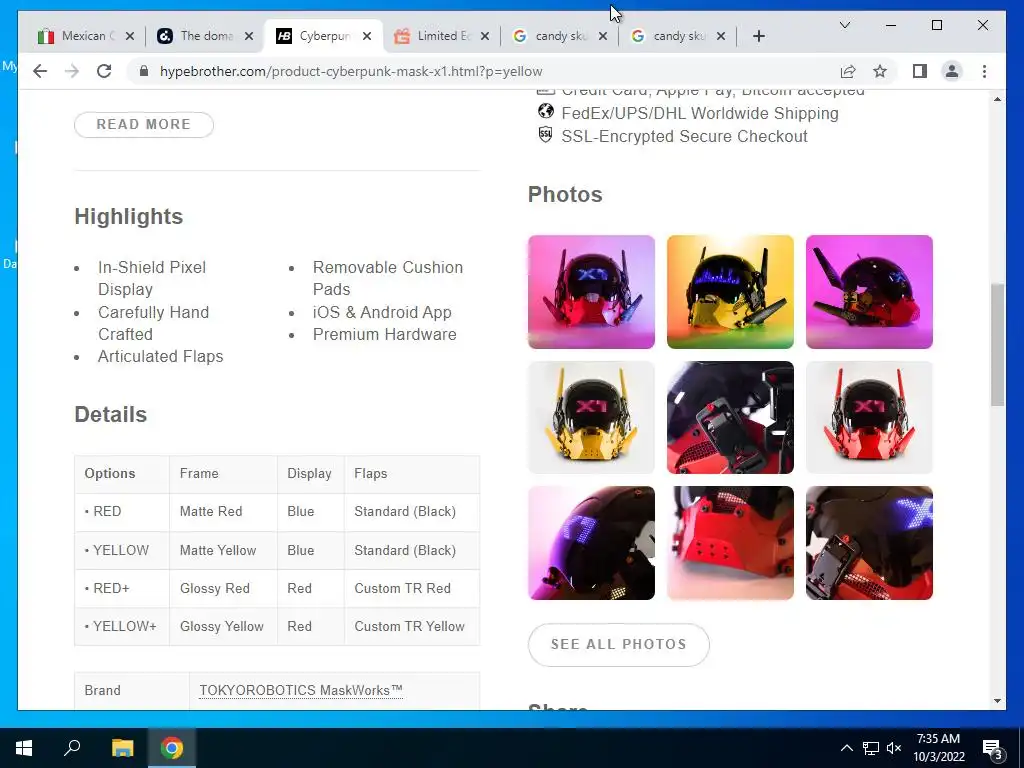This screenshot has height=768, width=1024.
Task: Close the second candy sku tab
Action: (721, 36)
